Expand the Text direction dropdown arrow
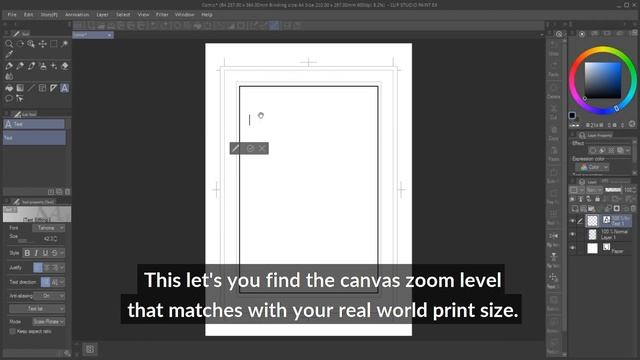Image resolution: width=640 pixels, height=360 pixels. coord(62,282)
